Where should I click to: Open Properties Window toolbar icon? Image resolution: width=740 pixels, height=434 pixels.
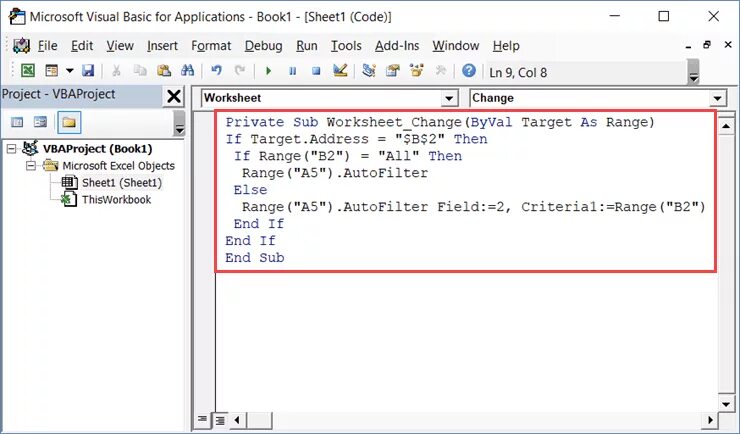point(393,71)
